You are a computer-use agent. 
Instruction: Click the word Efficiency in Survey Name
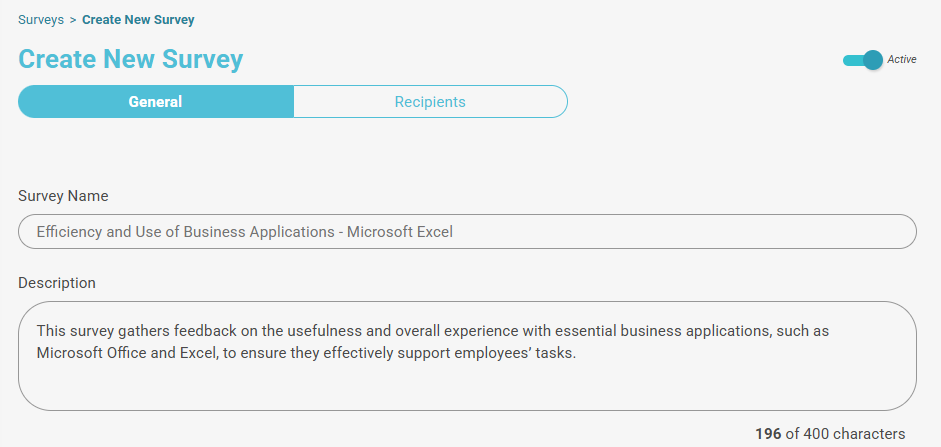point(69,232)
